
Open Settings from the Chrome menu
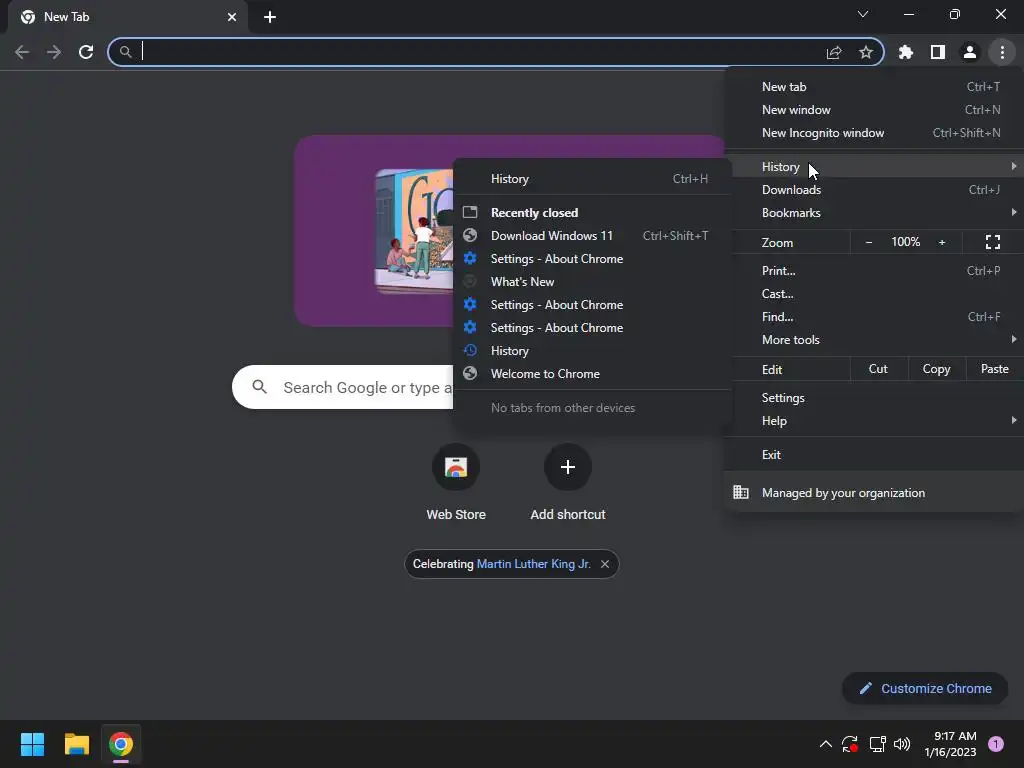[874, 398]
